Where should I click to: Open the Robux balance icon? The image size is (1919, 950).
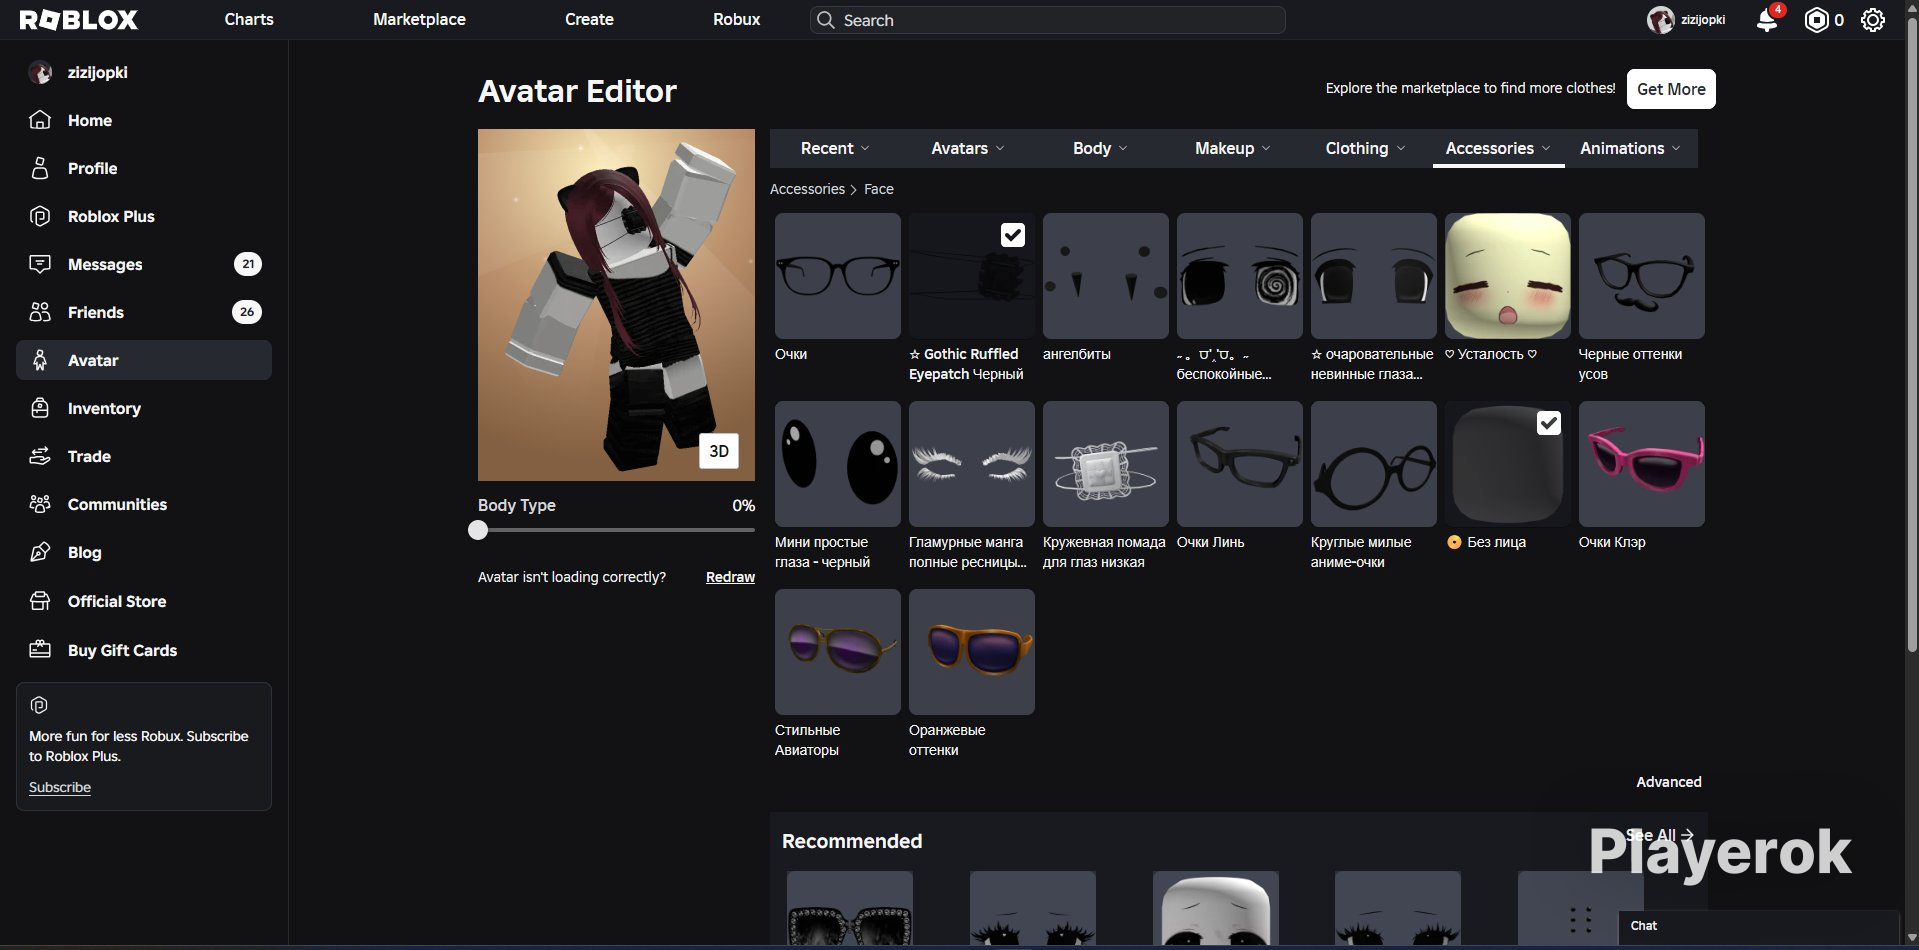1816,20
